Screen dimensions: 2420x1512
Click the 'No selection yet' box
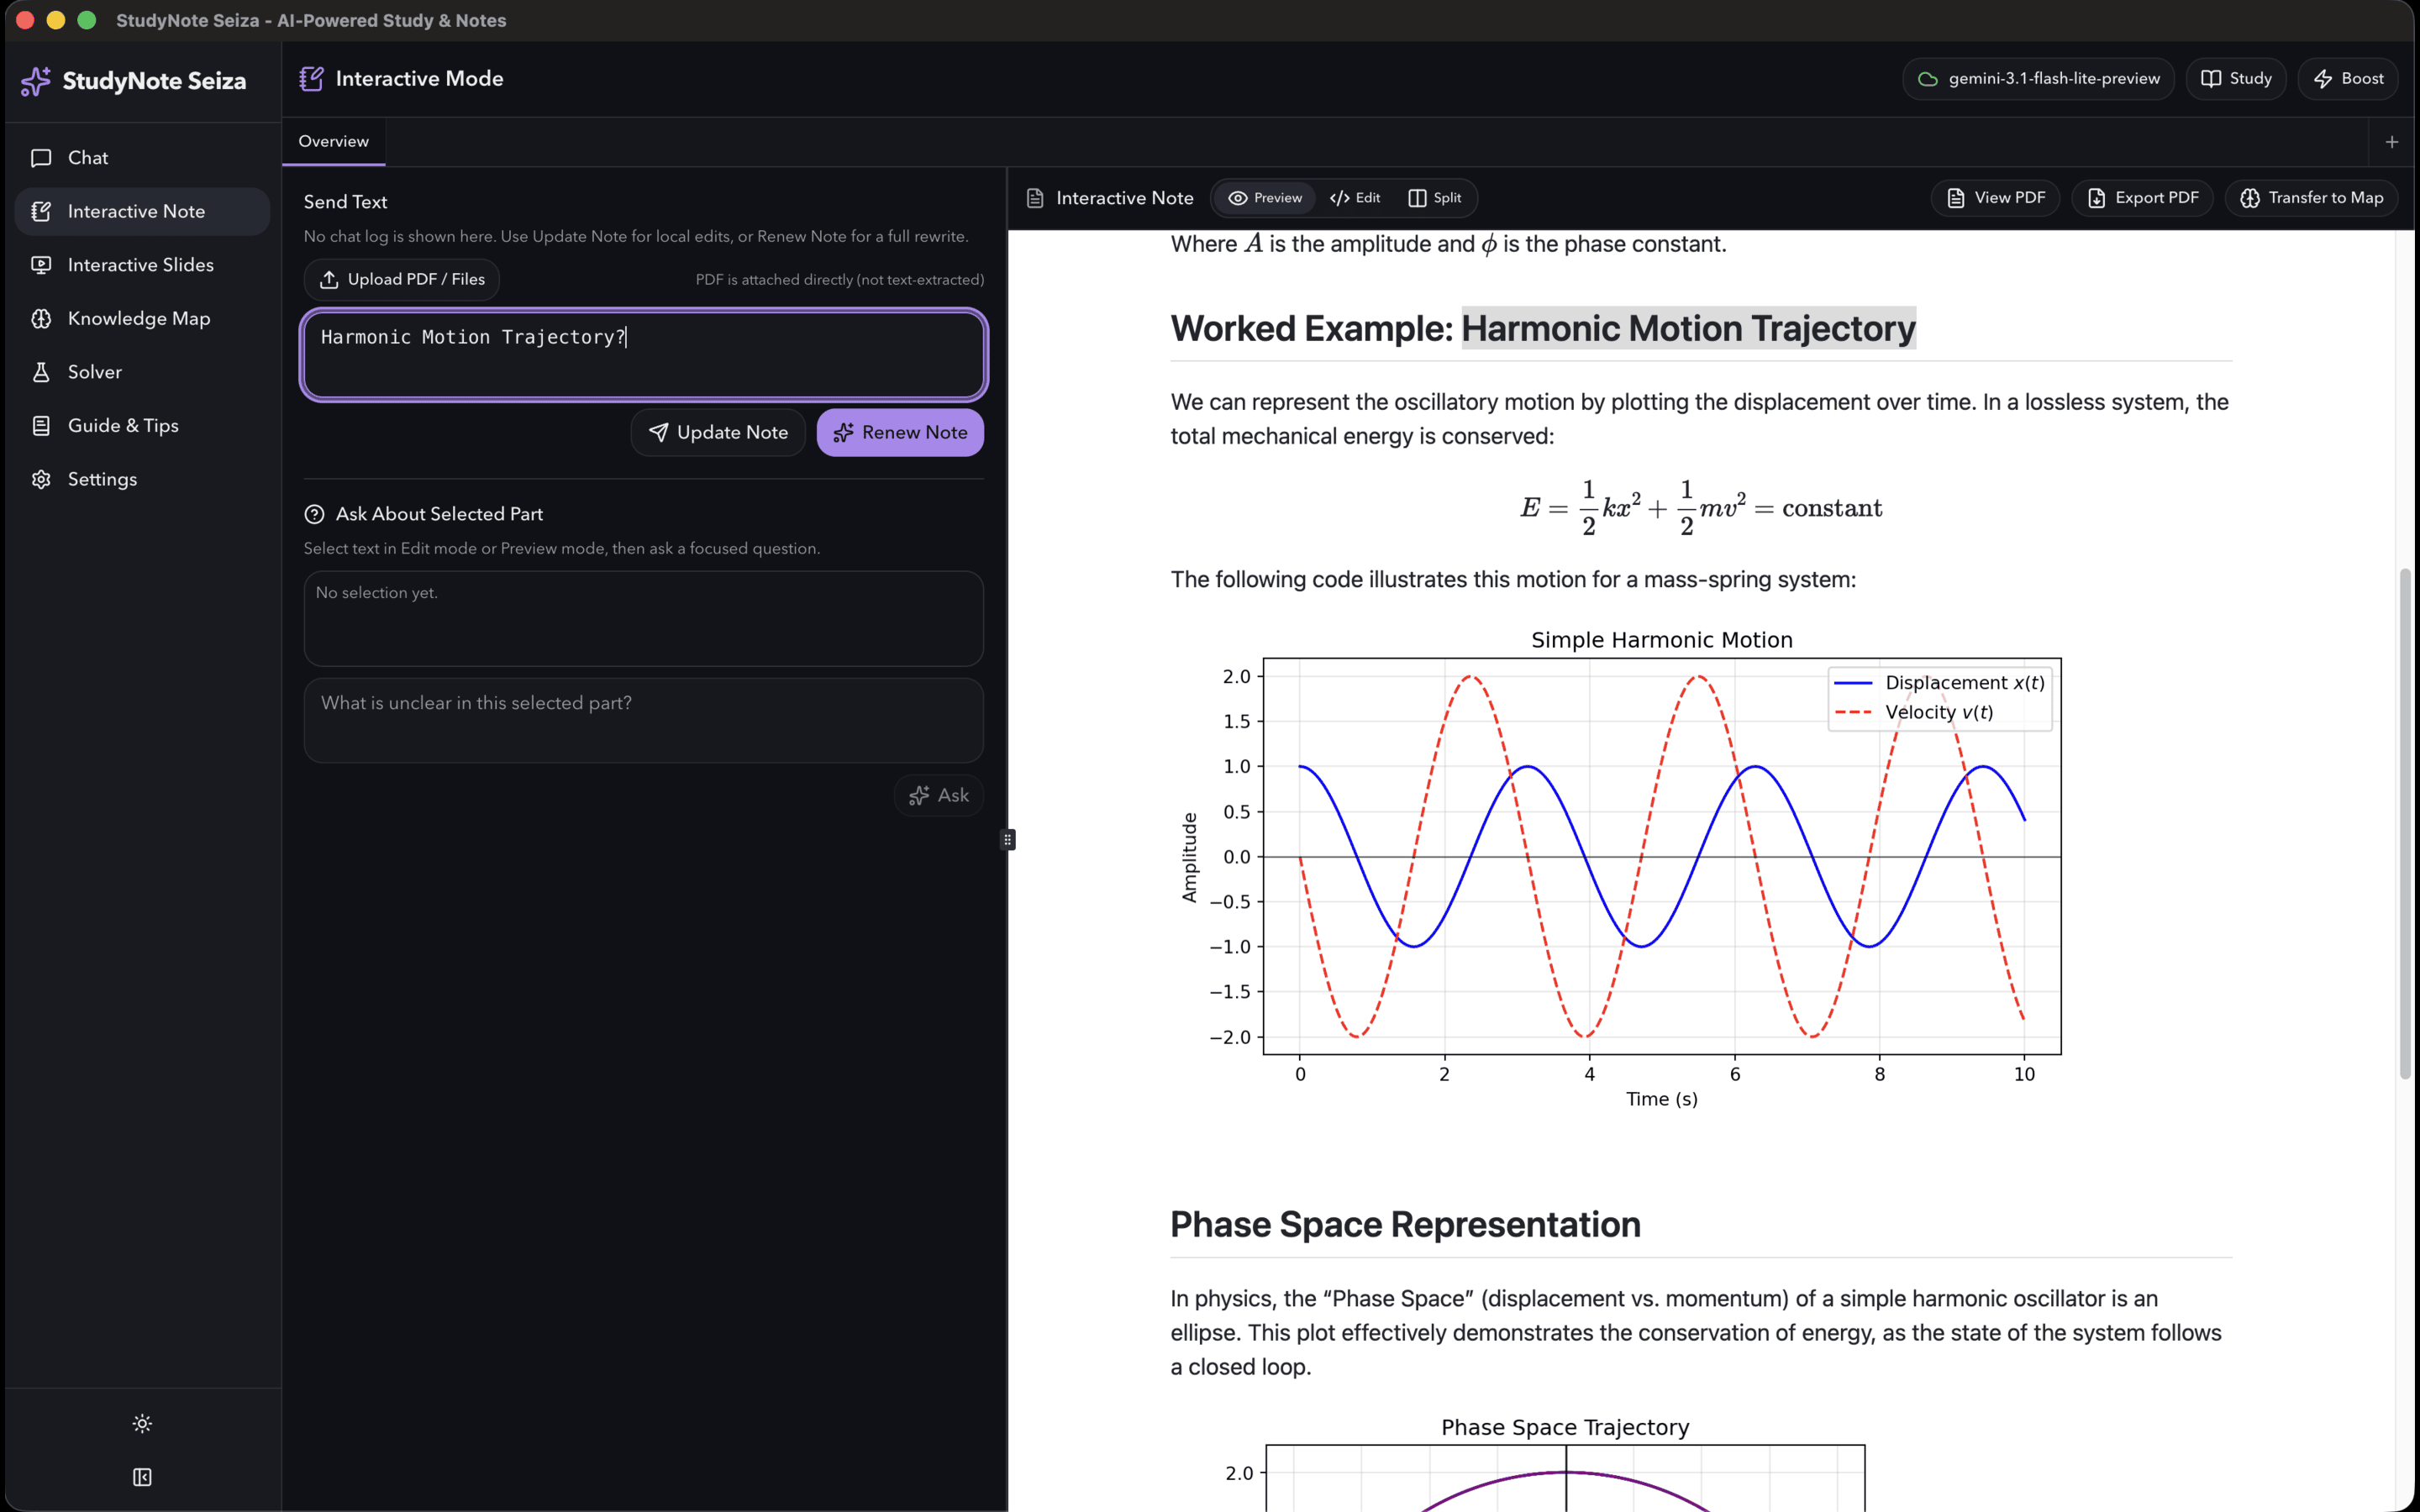(x=644, y=619)
